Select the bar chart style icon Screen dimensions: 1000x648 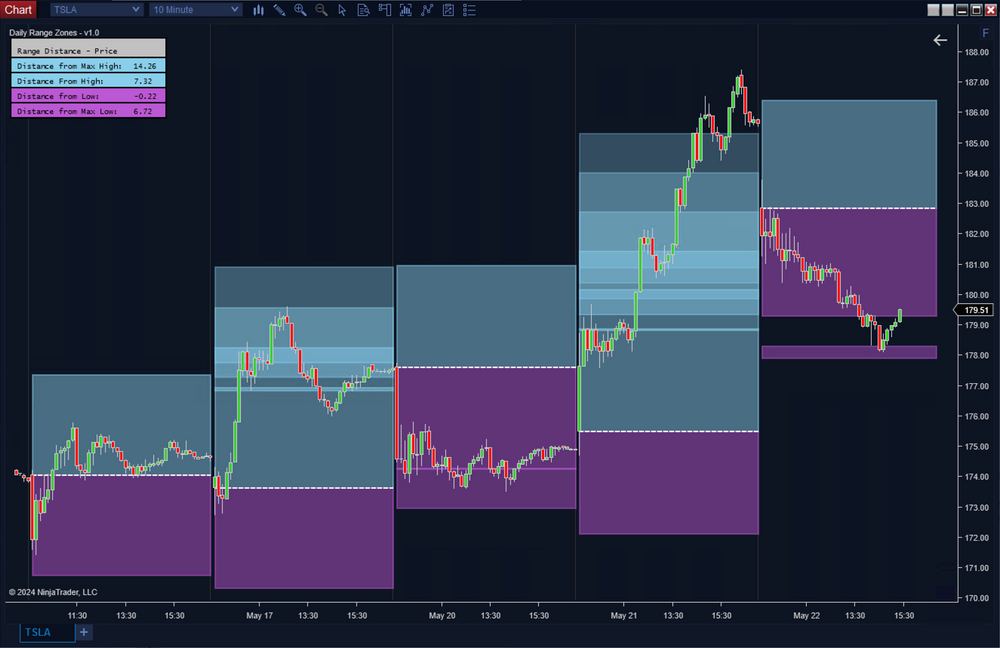coord(259,10)
